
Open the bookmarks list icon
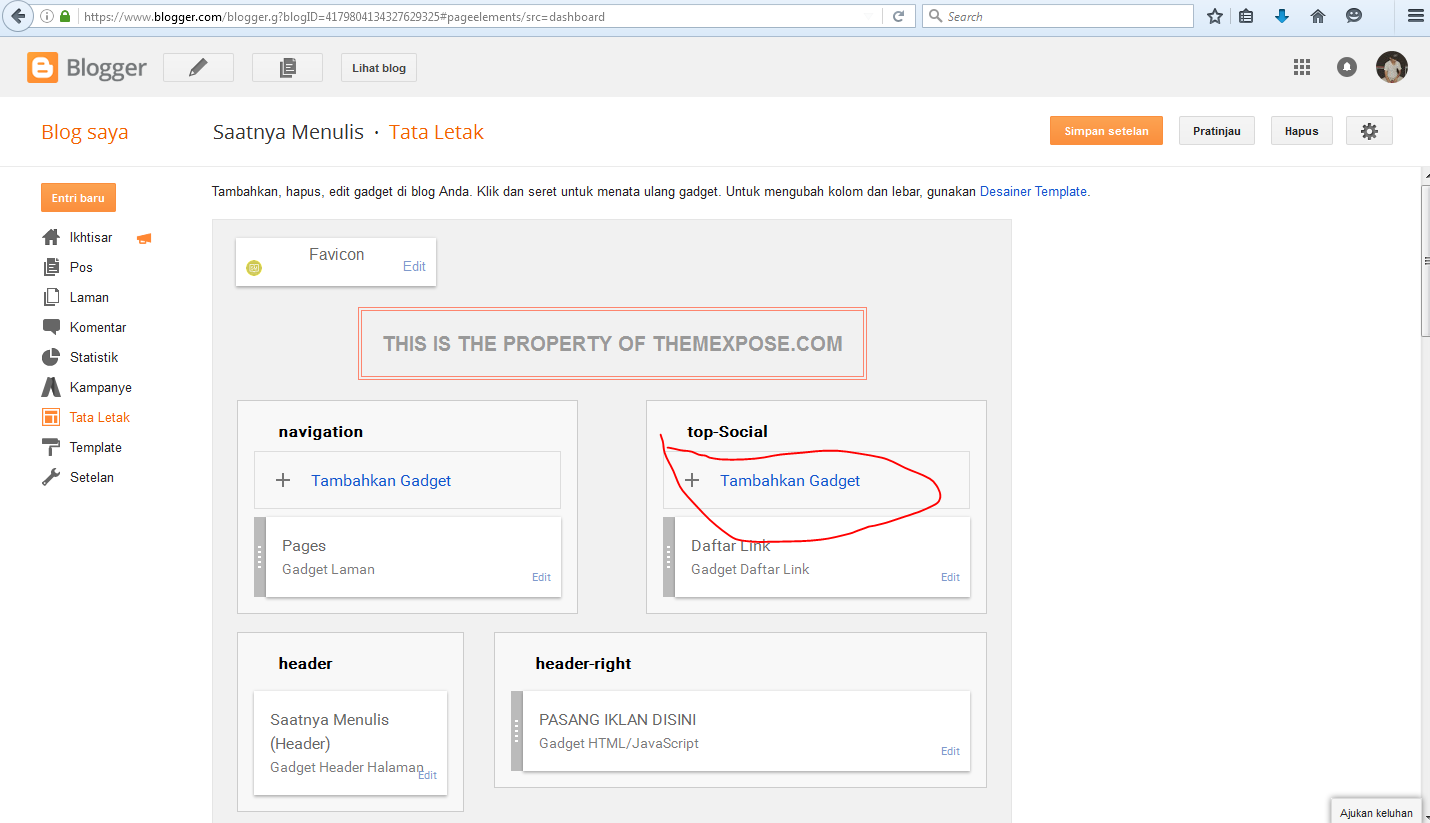click(x=1246, y=16)
